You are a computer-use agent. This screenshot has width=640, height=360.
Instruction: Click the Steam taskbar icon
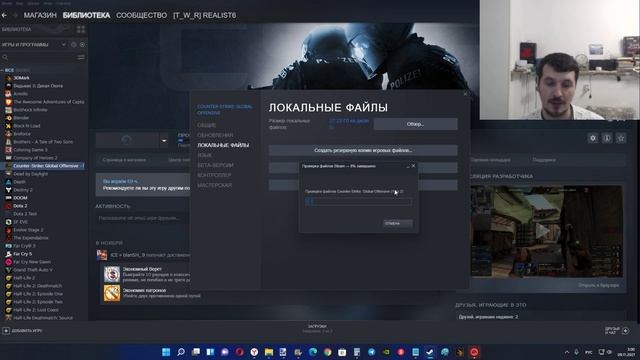point(430,352)
